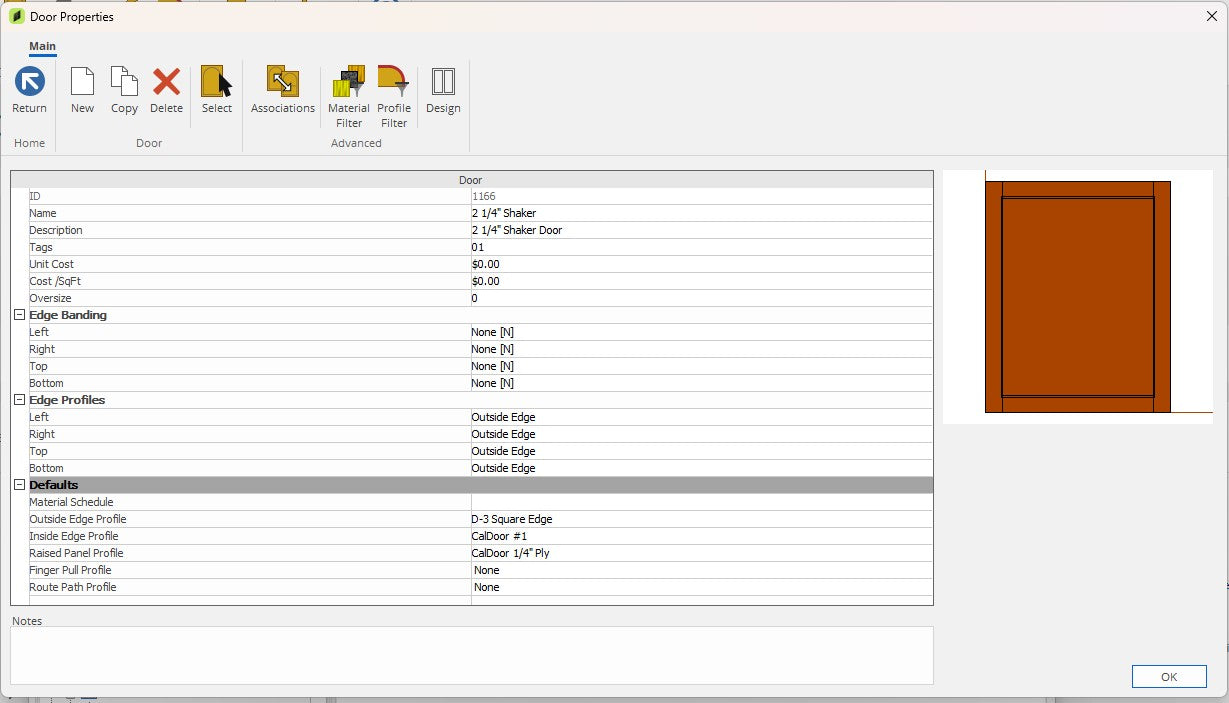Screen dimensions: 1229x703
Task: Switch to the Main ribbon tab
Action: pyautogui.click(x=42, y=46)
